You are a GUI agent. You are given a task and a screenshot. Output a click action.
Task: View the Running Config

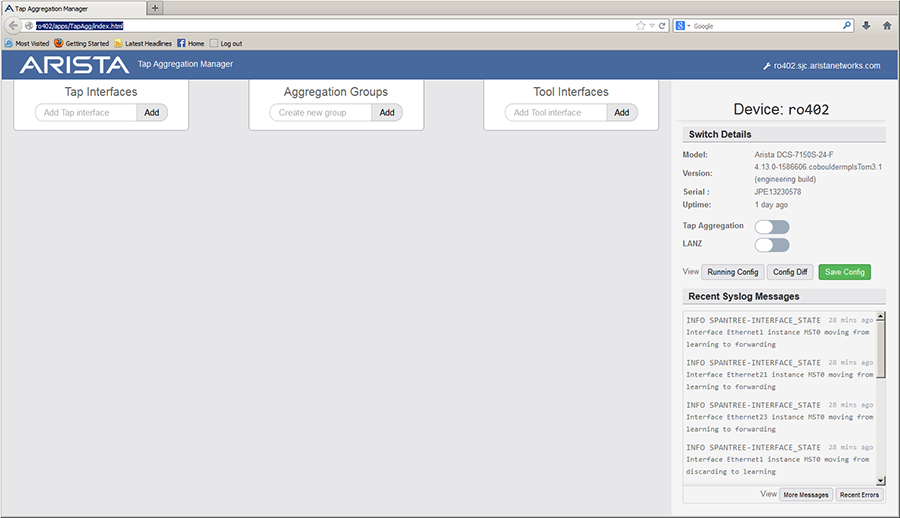733,272
